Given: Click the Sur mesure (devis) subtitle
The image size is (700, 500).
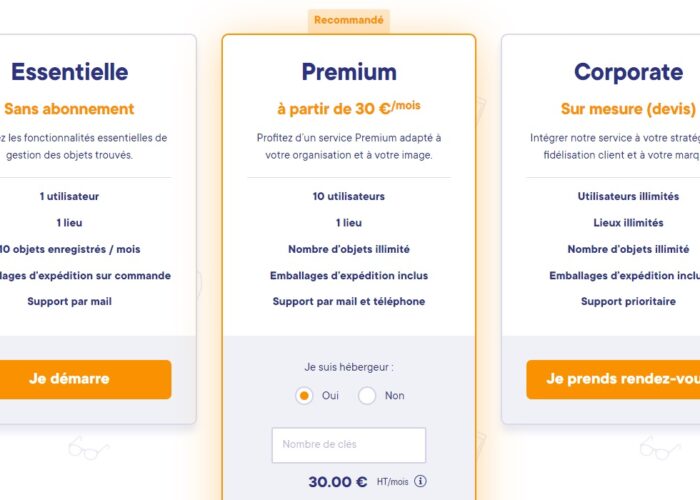Looking at the screenshot, I should click(628, 109).
